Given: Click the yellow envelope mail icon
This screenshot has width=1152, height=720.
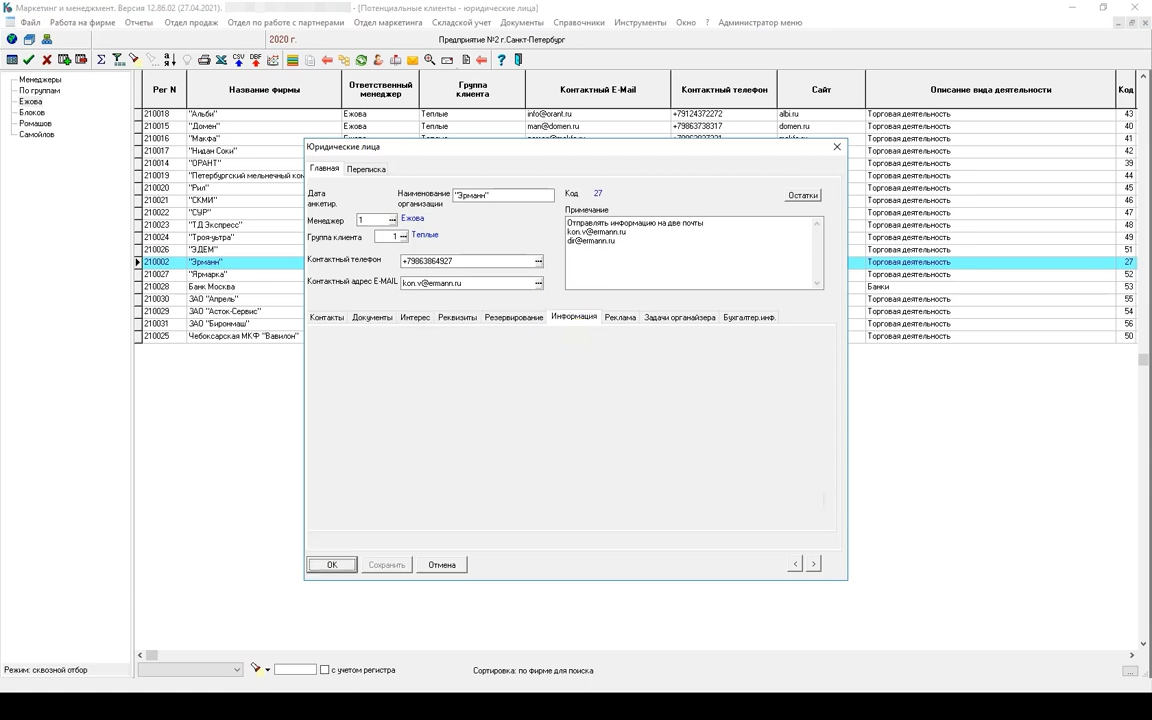Looking at the screenshot, I should coord(412,60).
